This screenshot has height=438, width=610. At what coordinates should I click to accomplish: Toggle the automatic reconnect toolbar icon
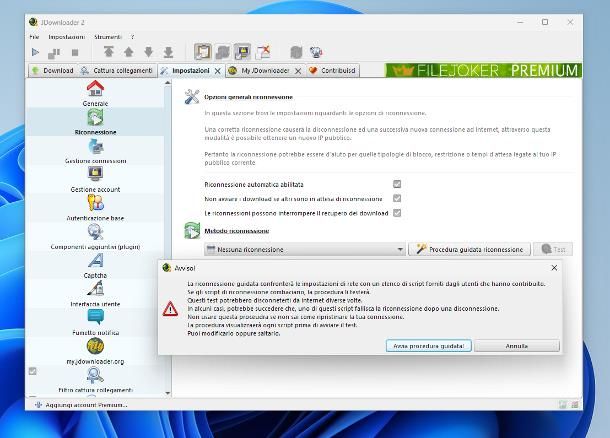tap(223, 52)
